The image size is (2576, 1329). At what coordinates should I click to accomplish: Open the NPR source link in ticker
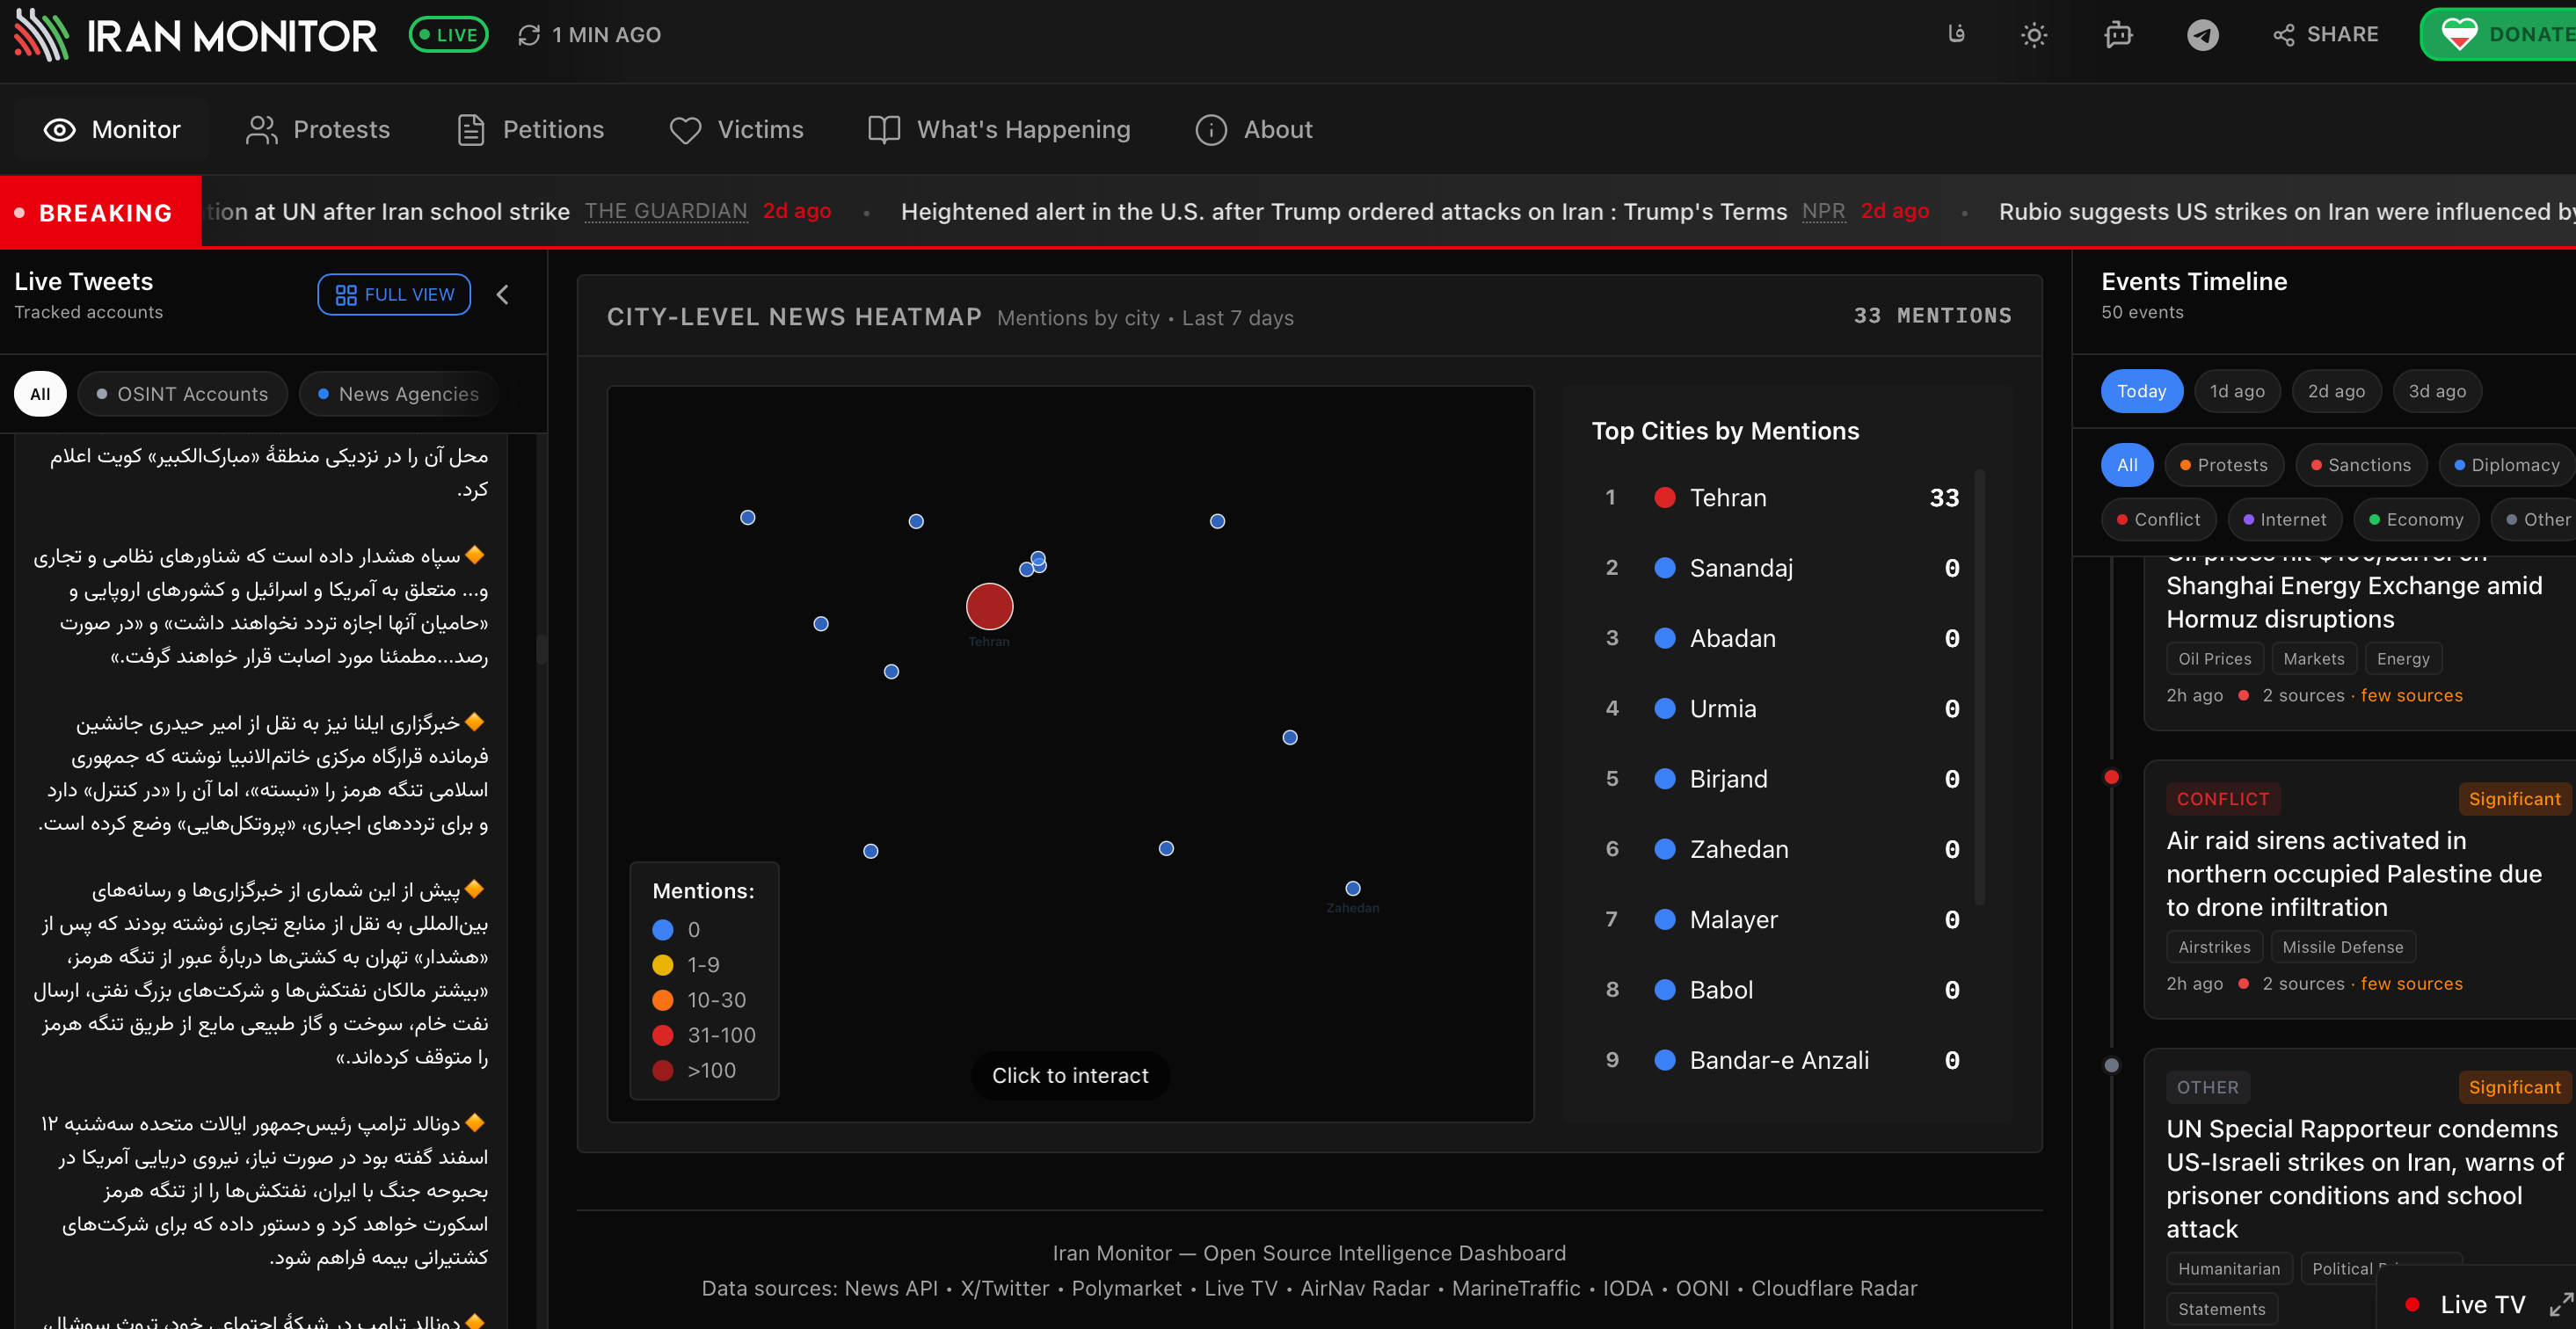pyautogui.click(x=1823, y=211)
